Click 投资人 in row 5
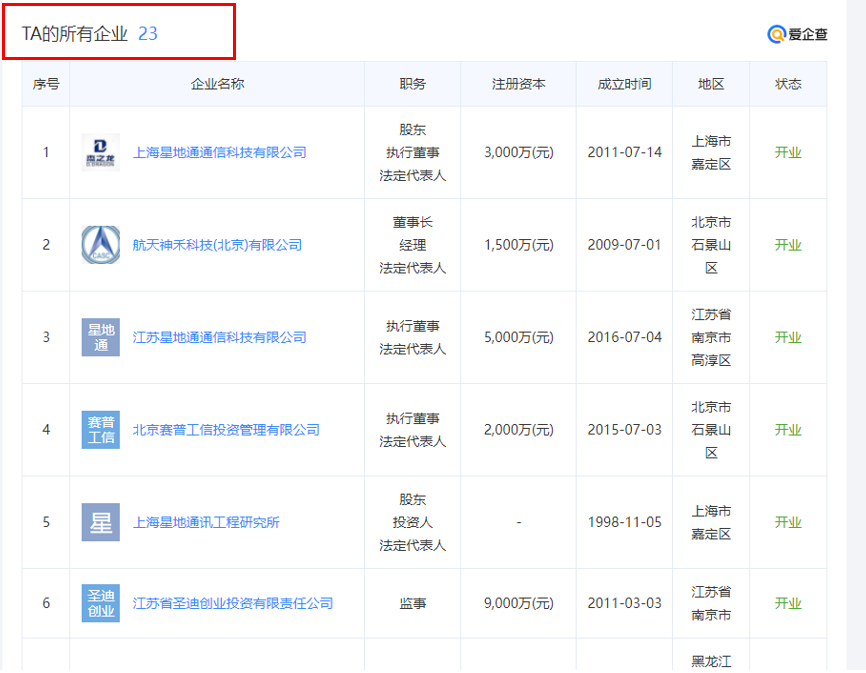The image size is (866, 673). 413,522
